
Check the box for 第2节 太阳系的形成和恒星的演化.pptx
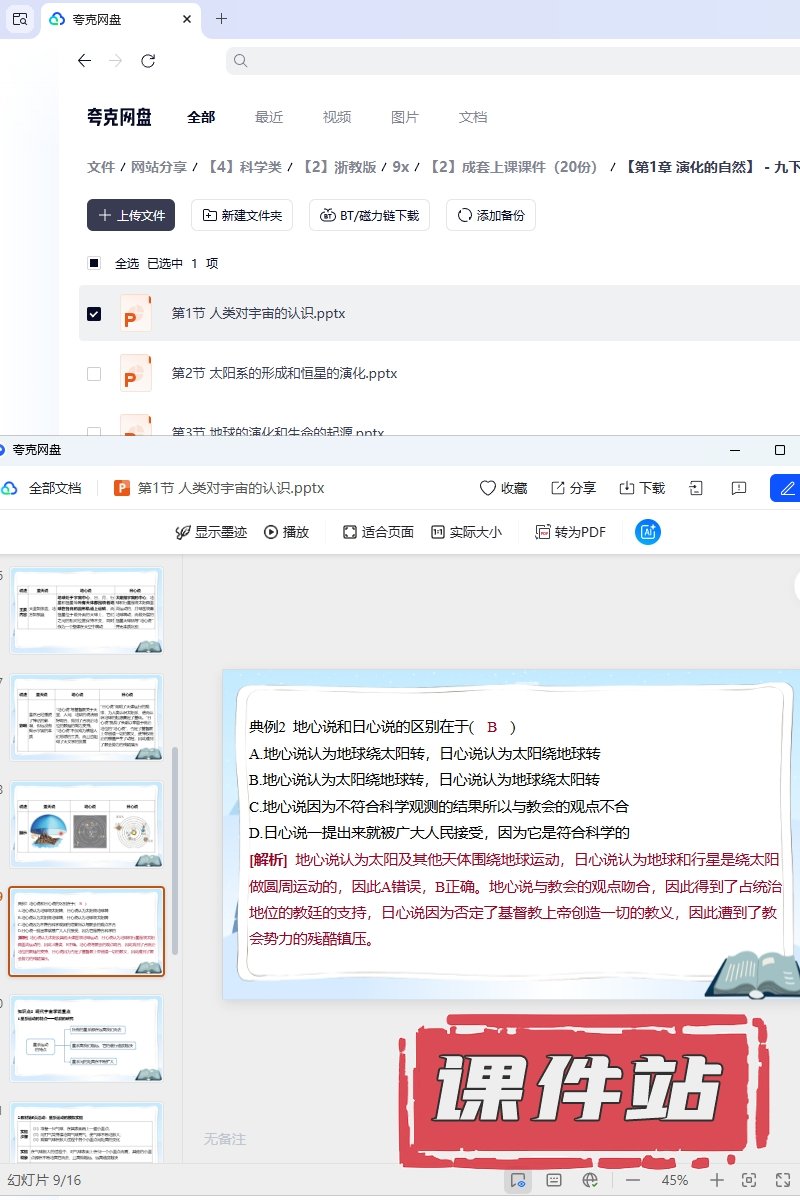pyautogui.click(x=94, y=374)
